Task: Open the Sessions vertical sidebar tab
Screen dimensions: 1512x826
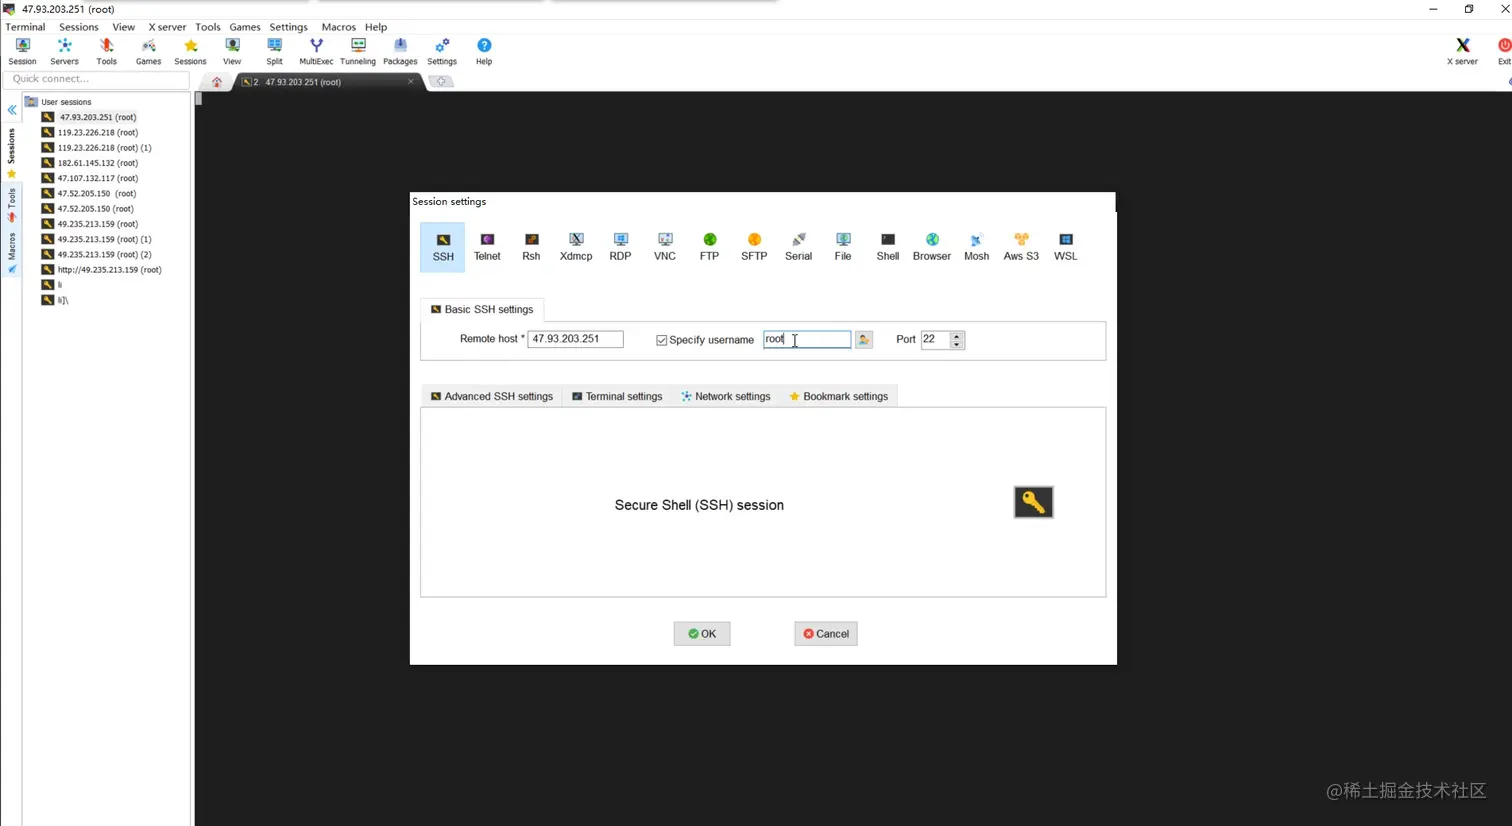Action: [11, 153]
